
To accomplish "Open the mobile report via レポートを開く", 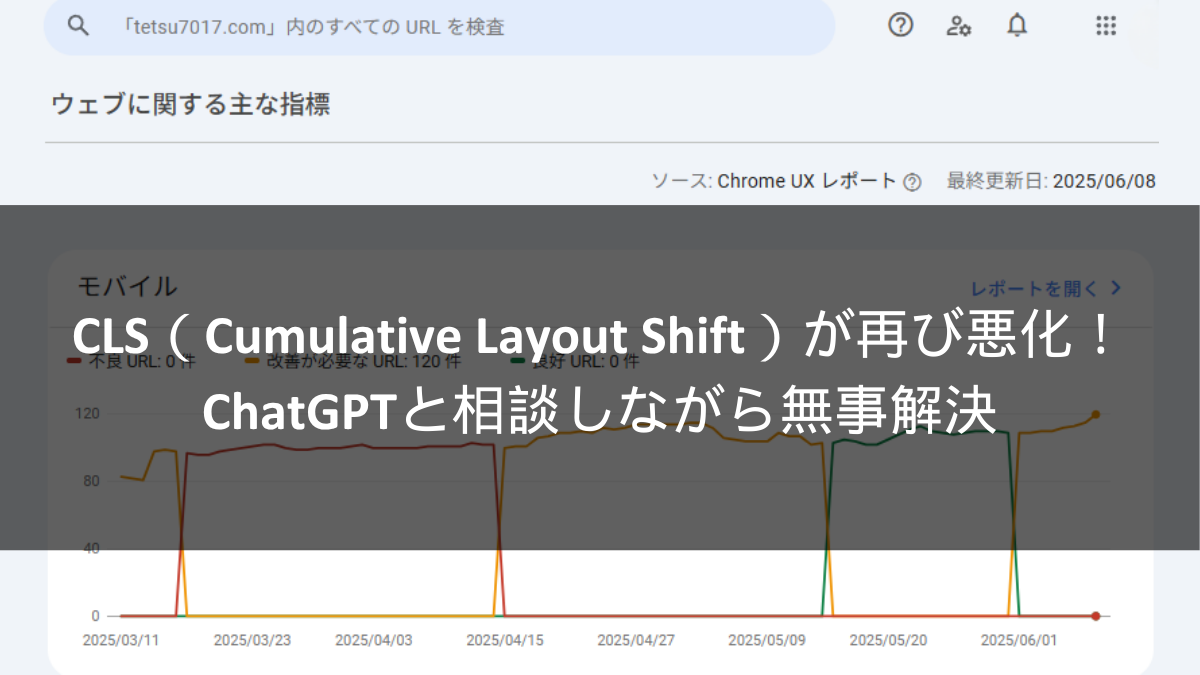I will pyautogui.click(x=1047, y=288).
